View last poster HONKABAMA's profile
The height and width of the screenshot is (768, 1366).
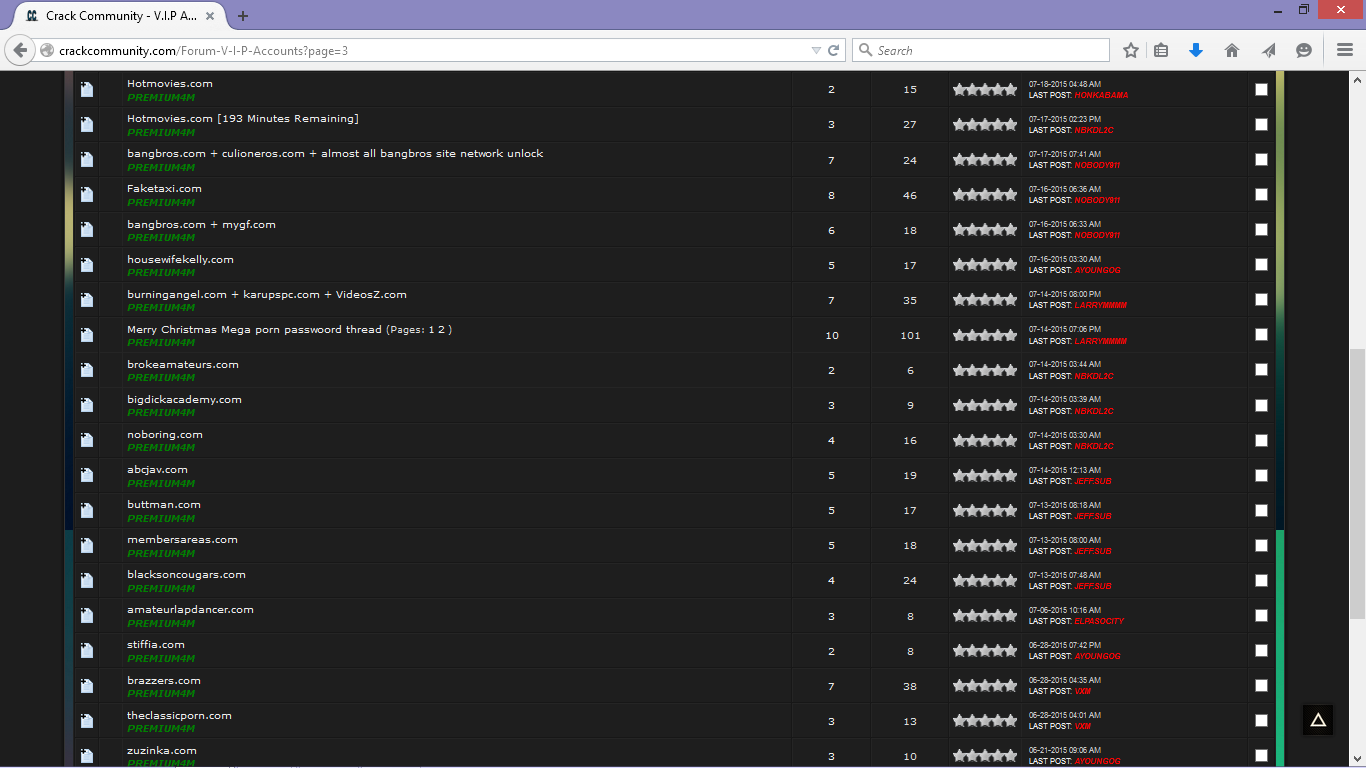[1101, 95]
